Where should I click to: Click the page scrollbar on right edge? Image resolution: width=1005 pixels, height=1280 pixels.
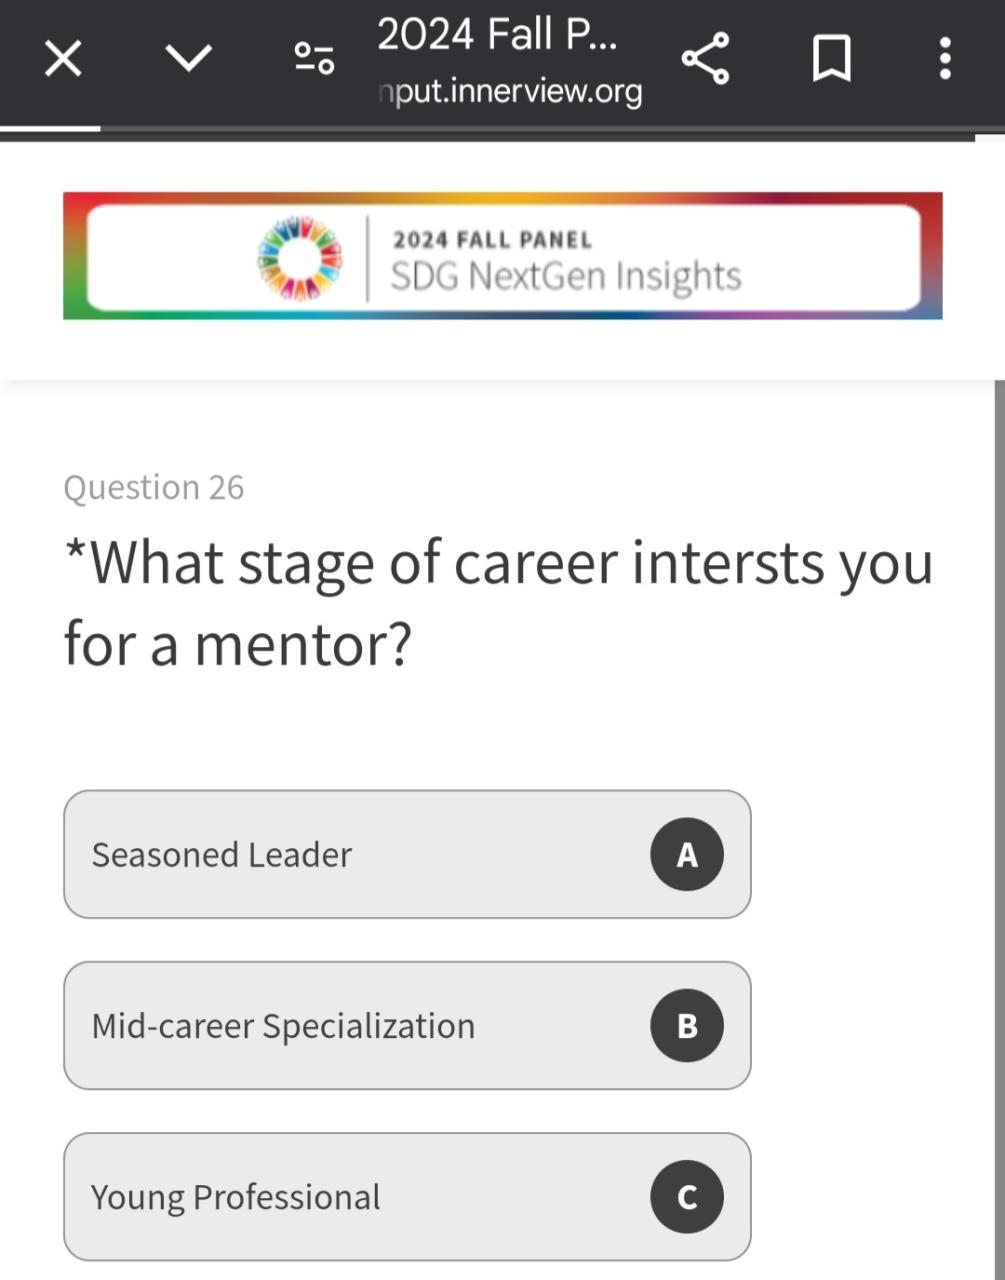click(999, 800)
